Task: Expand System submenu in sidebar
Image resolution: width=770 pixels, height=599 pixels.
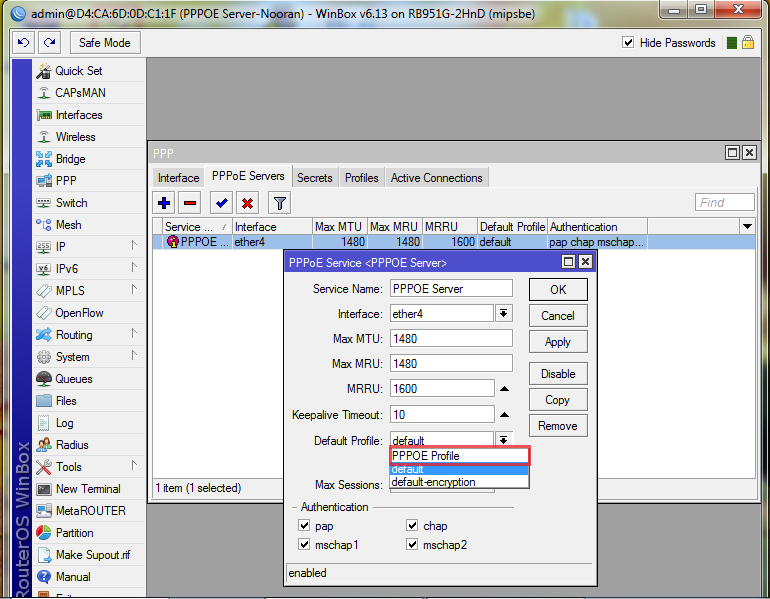Action: point(134,355)
